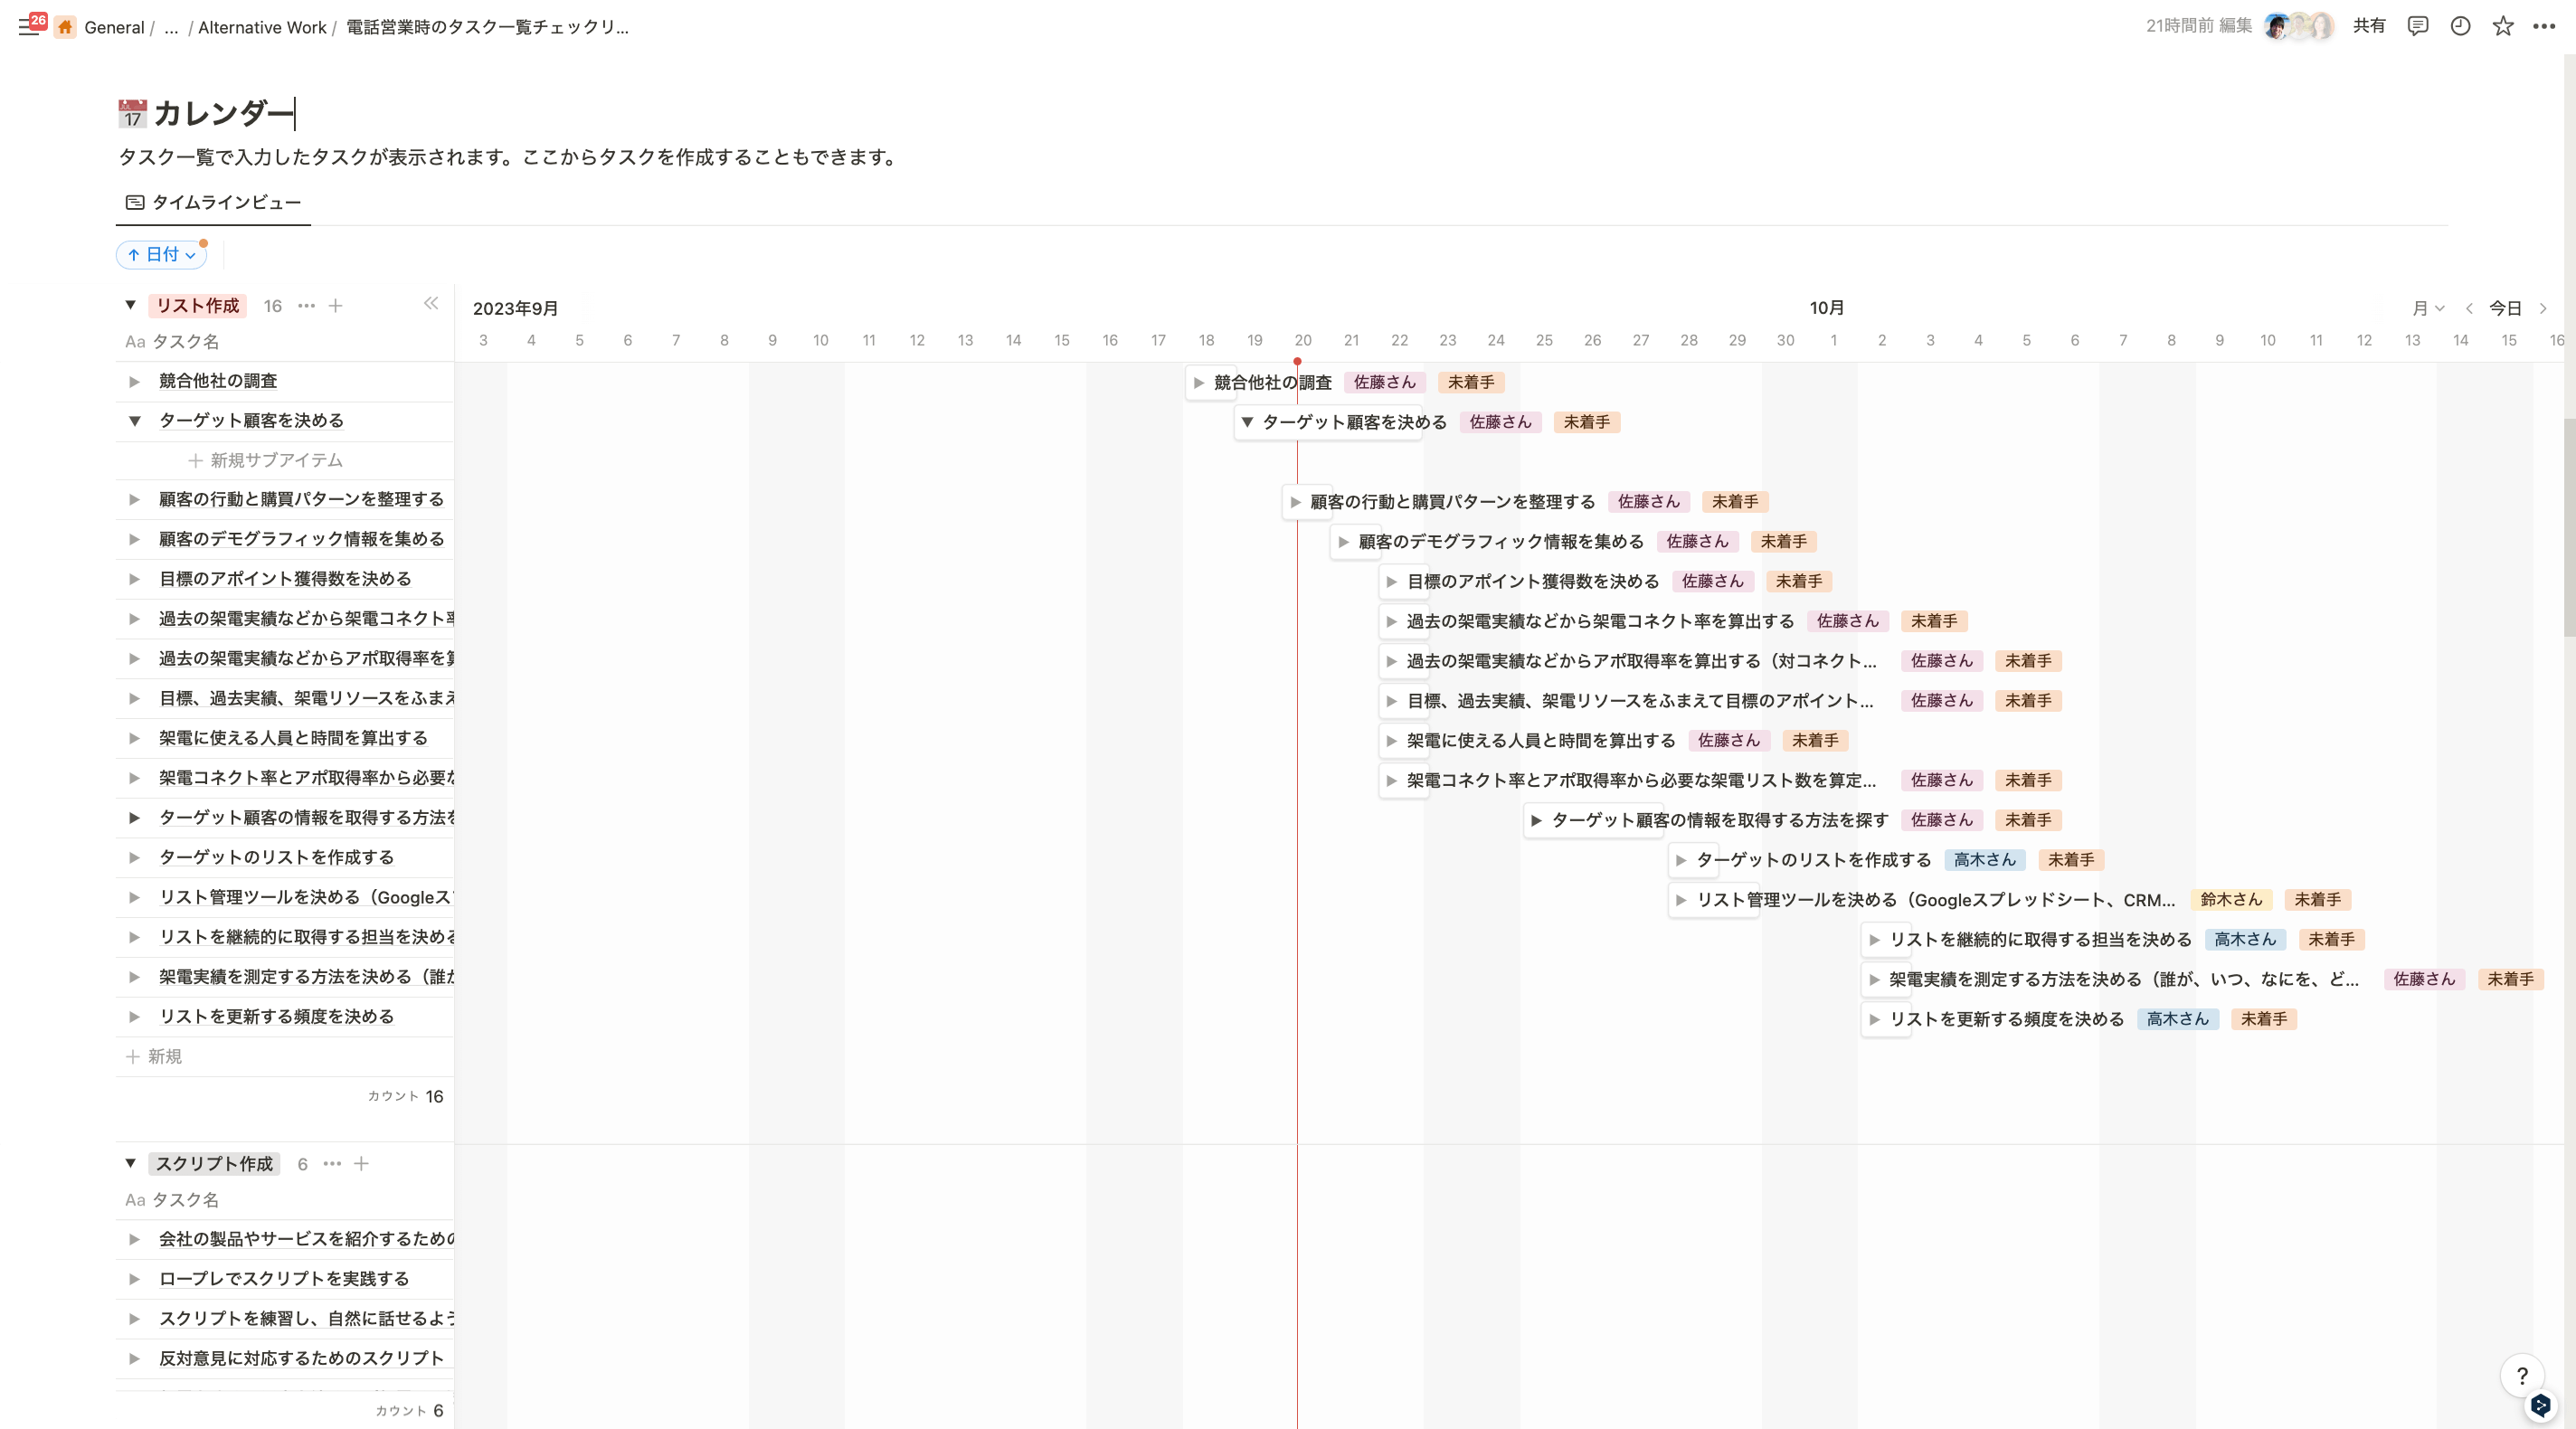Open the page options three-dot menu

point(2544,26)
